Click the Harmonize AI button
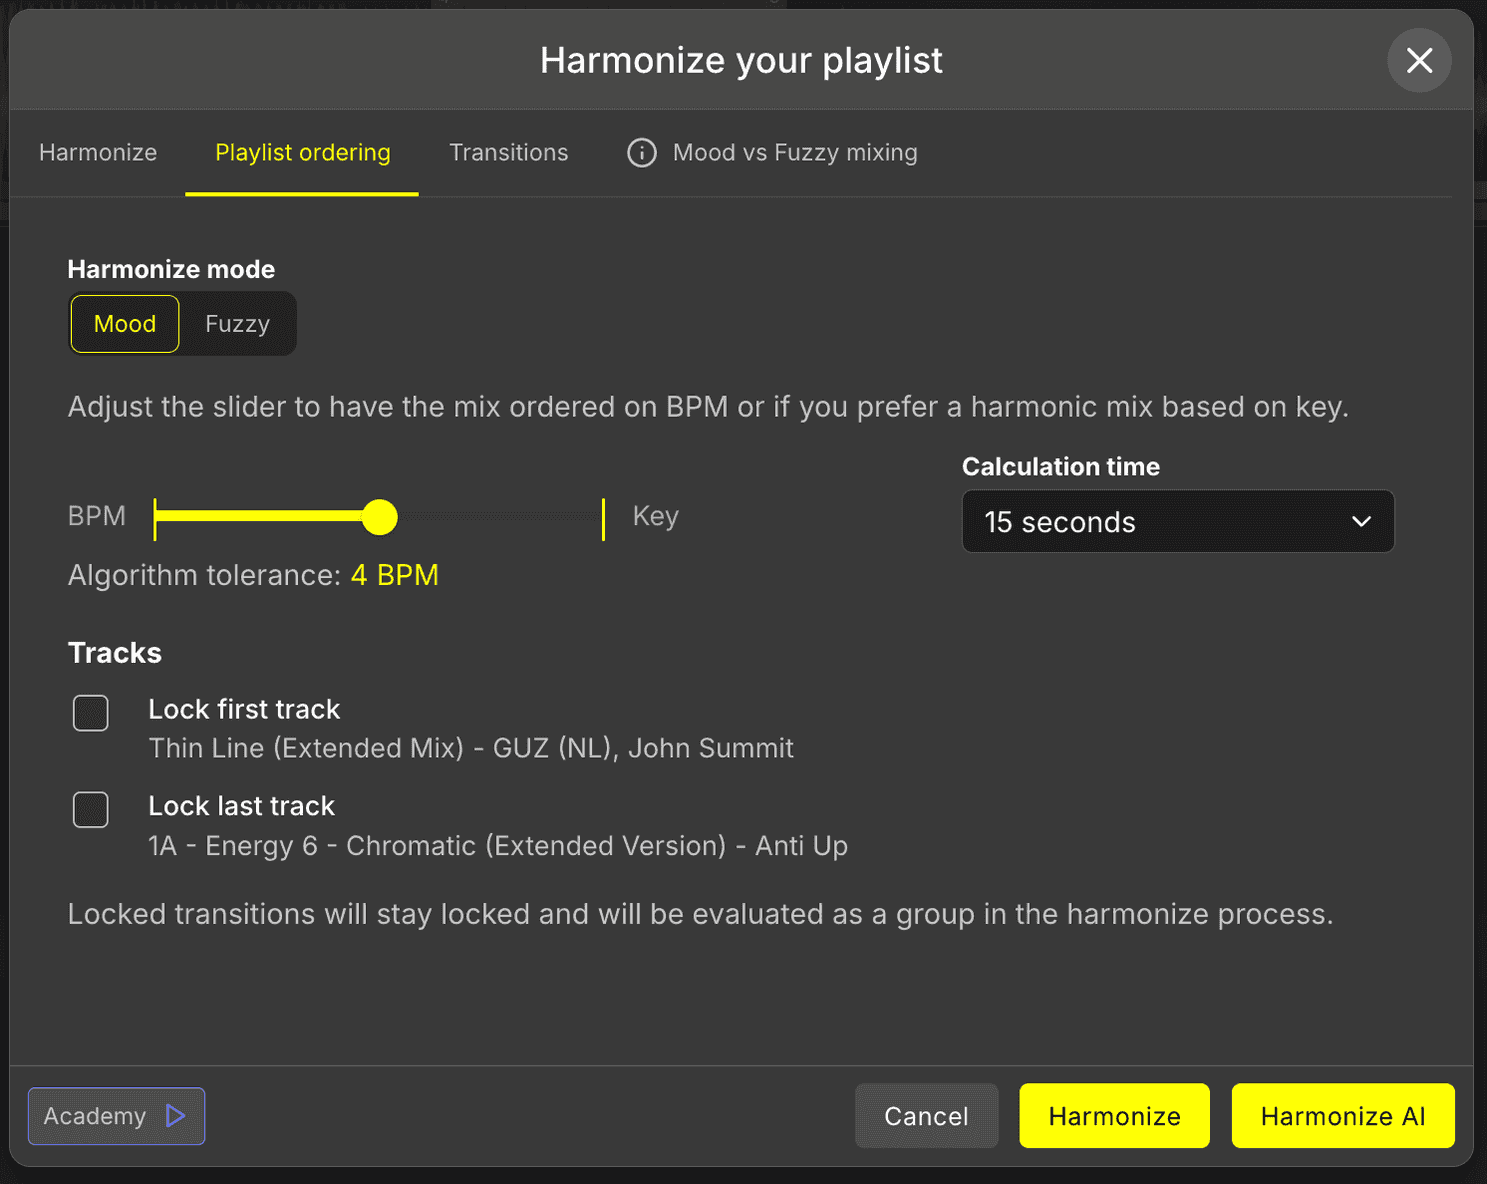This screenshot has height=1184, width=1487. (x=1342, y=1115)
